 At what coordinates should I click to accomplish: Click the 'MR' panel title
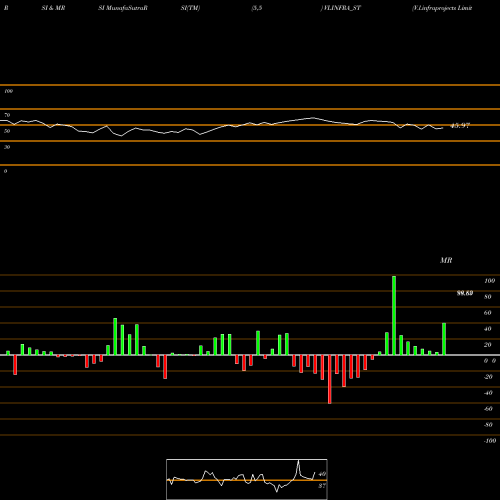446,260
